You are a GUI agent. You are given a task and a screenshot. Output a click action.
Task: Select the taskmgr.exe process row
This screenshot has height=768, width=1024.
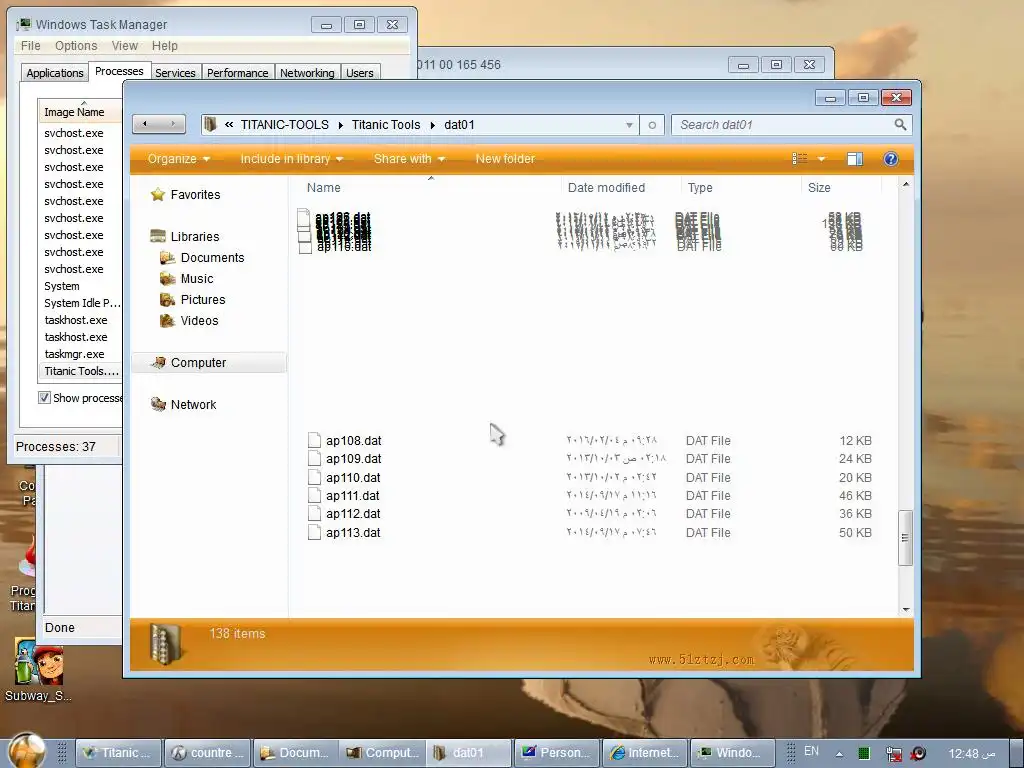coord(80,354)
